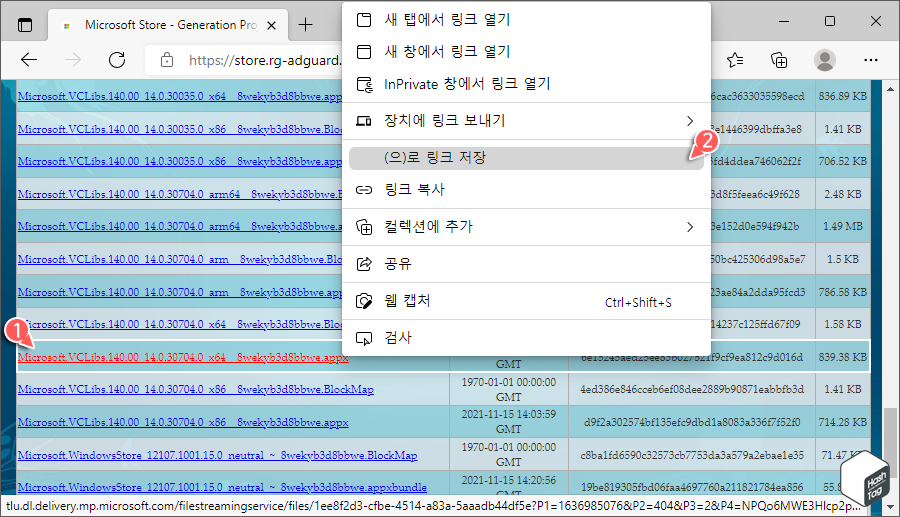This screenshot has width=900, height=517.
Task: Click the new-window link icon in menu
Action: (364, 52)
